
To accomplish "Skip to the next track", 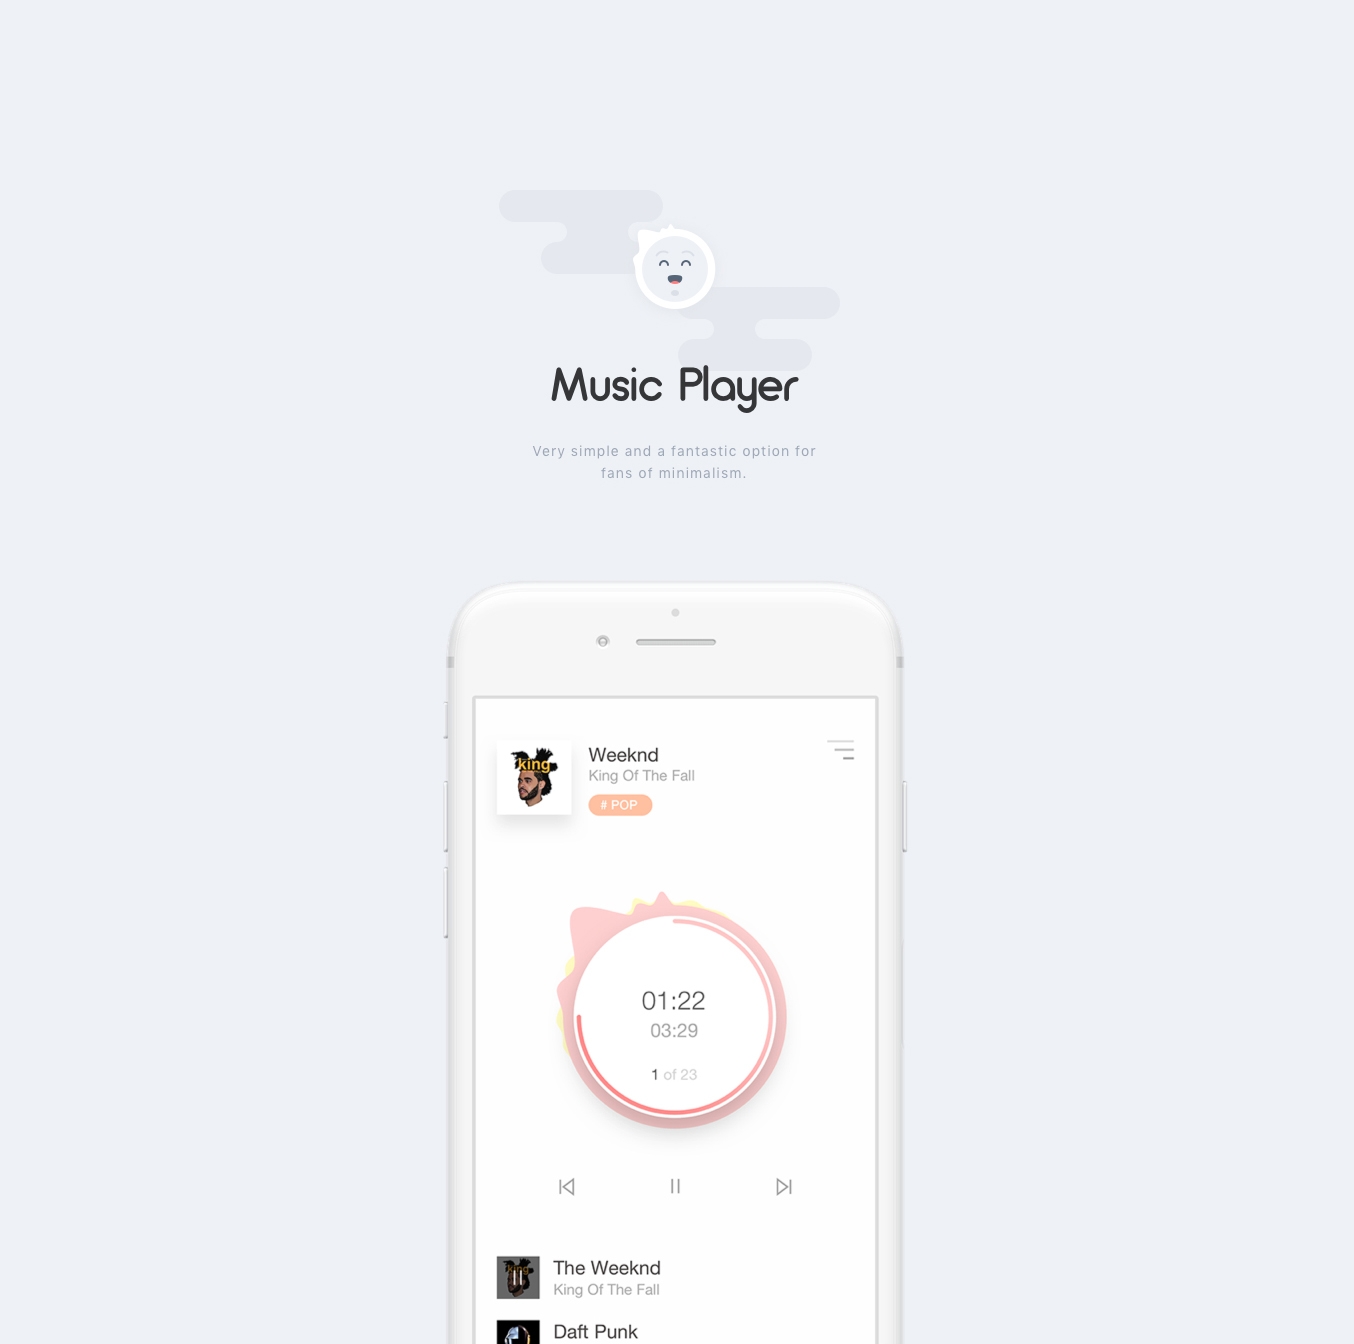I will pyautogui.click(x=784, y=1187).
